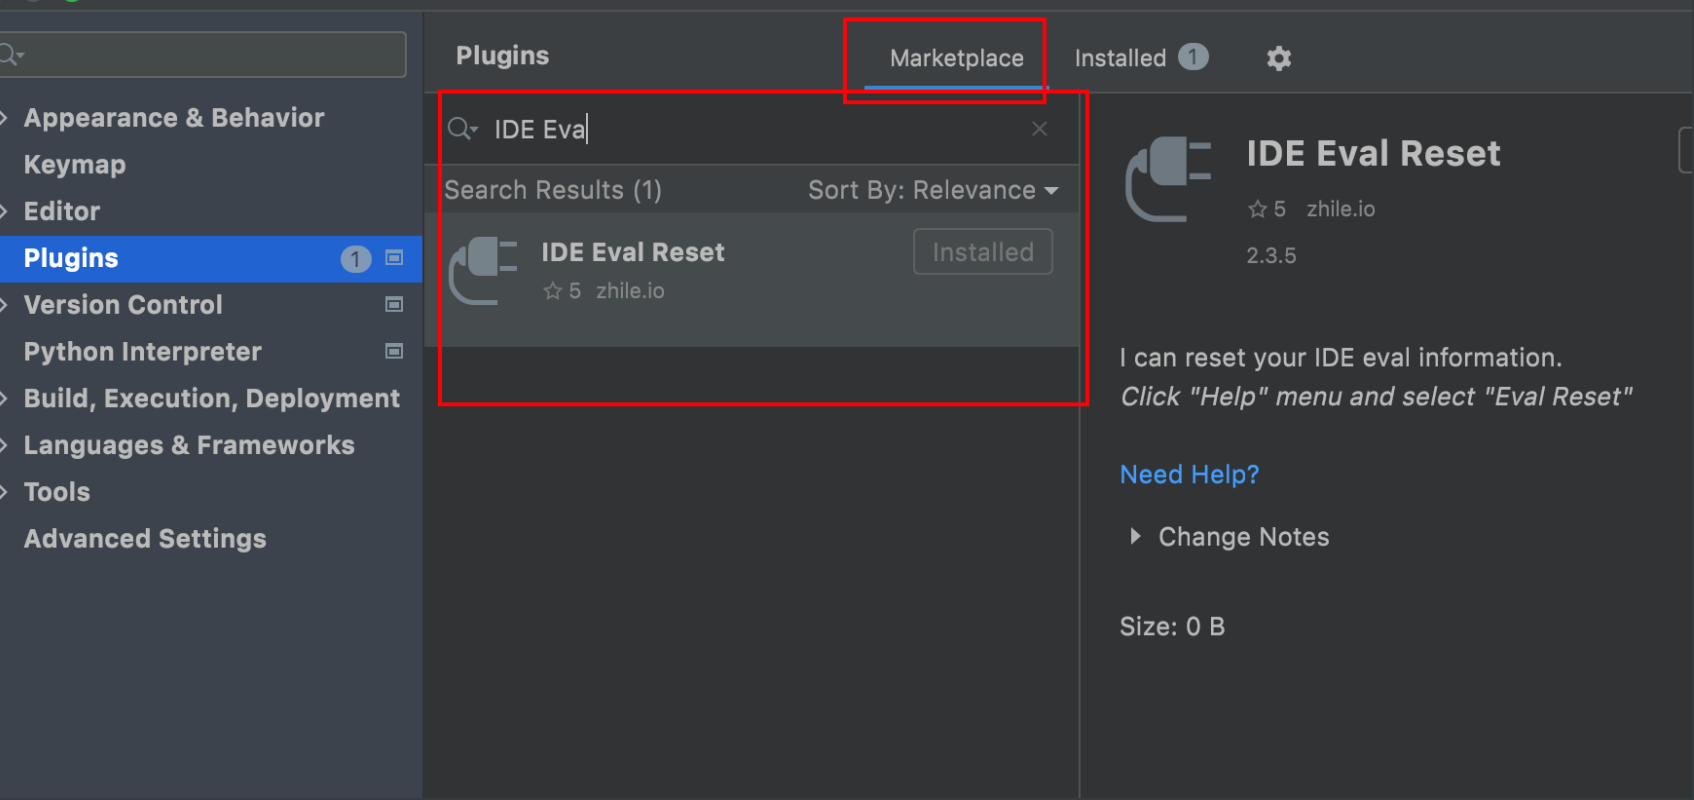
Task: Click the project-level icon beside Version Control
Action: [x=394, y=304]
